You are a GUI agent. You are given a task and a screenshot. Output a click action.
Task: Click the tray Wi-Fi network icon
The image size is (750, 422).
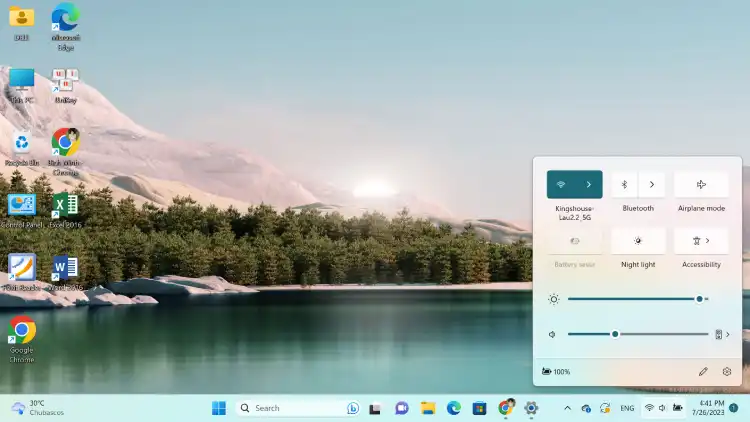click(x=649, y=408)
